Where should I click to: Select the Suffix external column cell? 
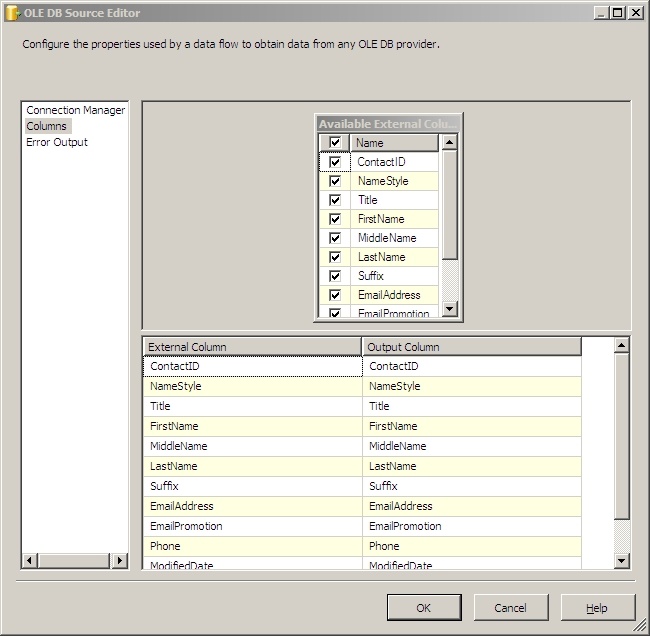(252, 486)
